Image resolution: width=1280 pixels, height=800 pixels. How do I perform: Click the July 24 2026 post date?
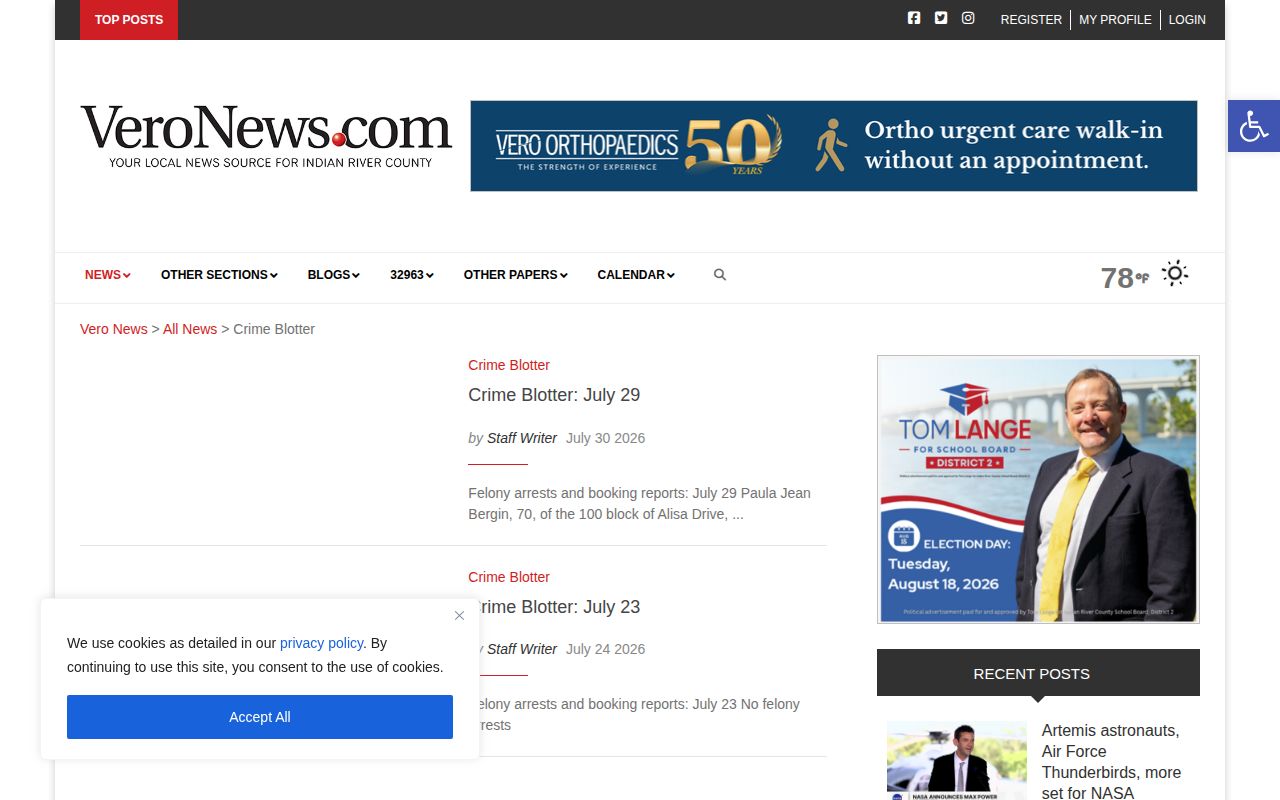606,649
